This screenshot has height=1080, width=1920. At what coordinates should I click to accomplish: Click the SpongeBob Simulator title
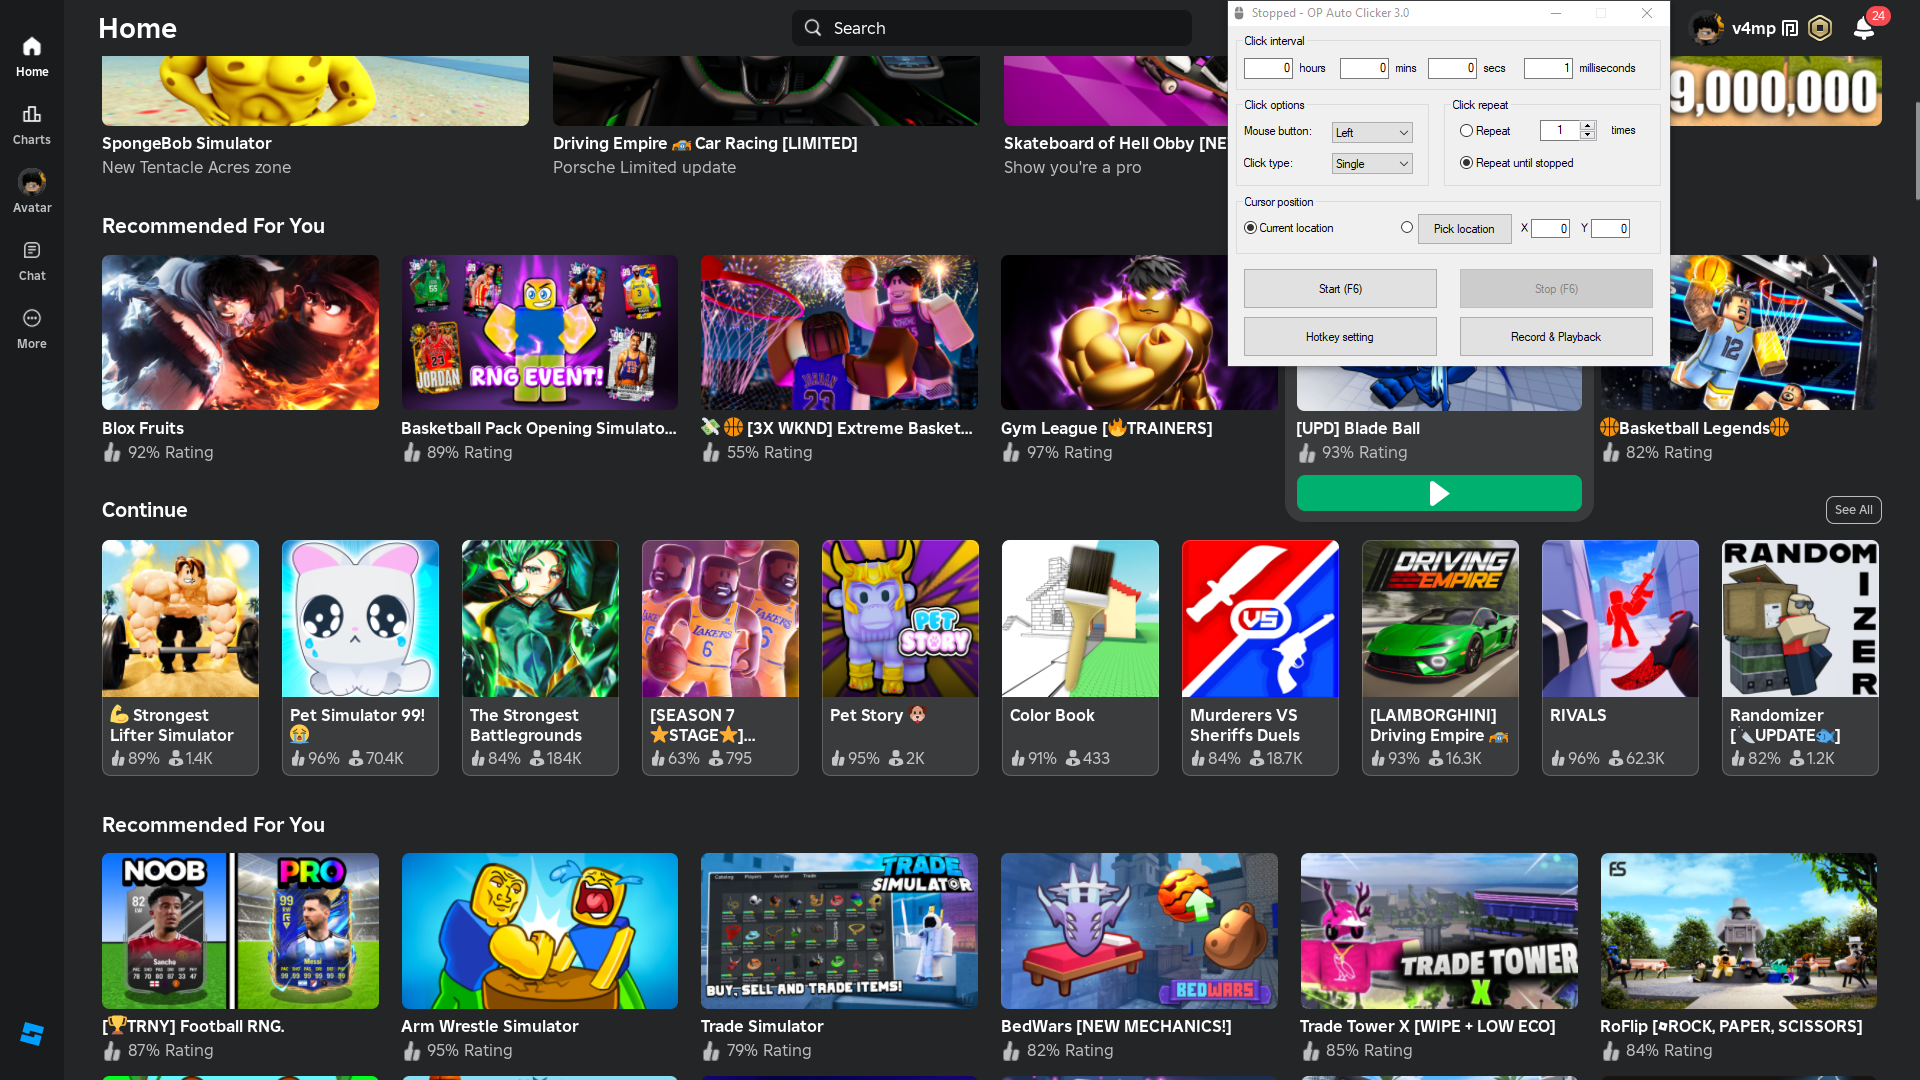[187, 144]
